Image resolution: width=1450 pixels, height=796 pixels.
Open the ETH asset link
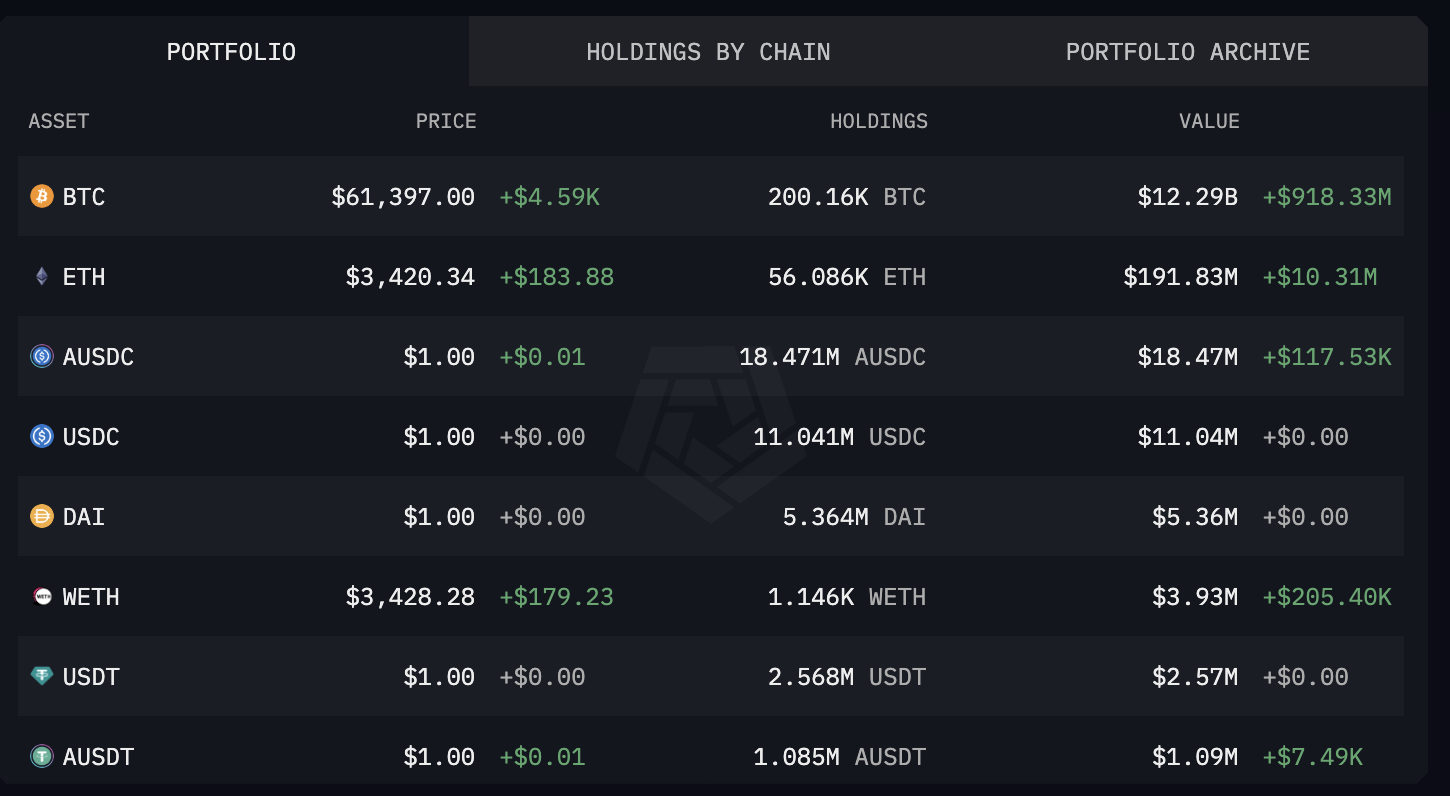point(84,276)
